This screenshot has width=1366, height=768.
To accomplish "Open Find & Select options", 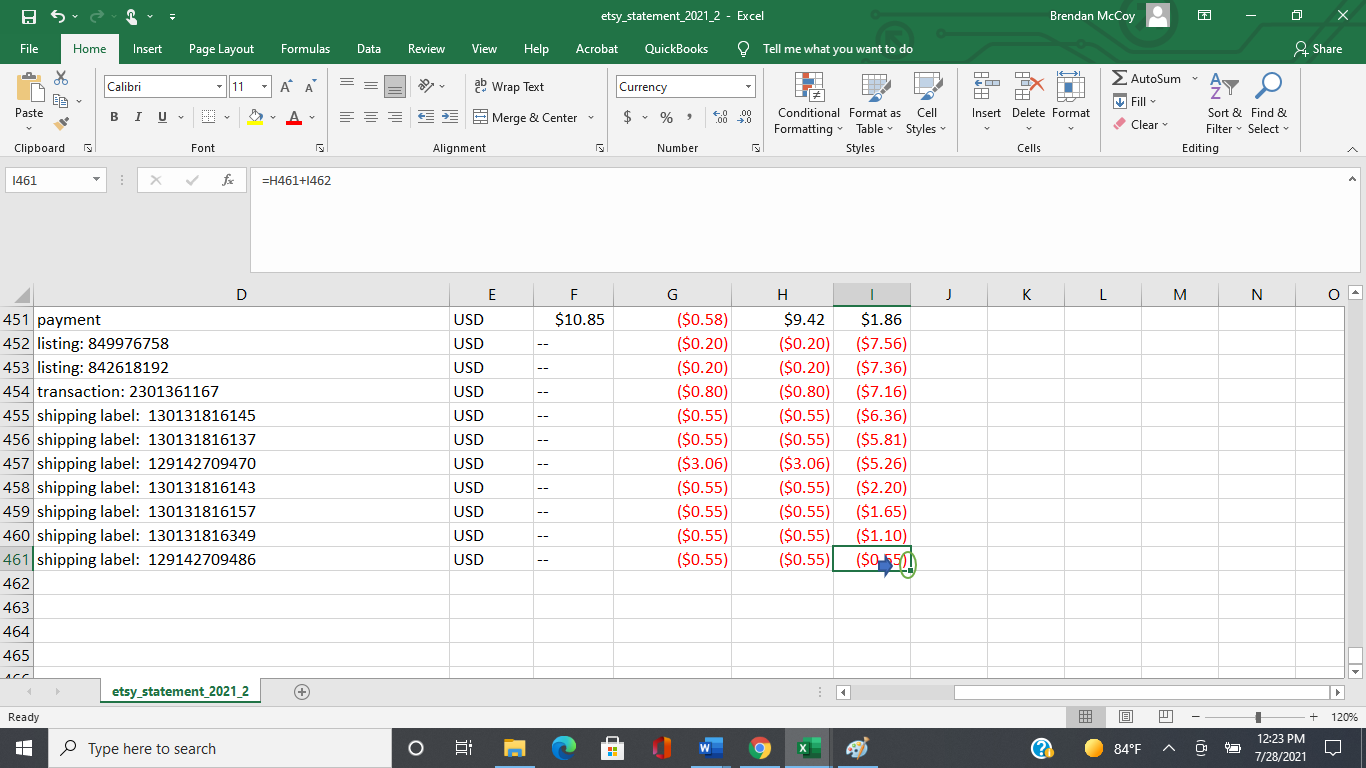I will pos(1268,103).
